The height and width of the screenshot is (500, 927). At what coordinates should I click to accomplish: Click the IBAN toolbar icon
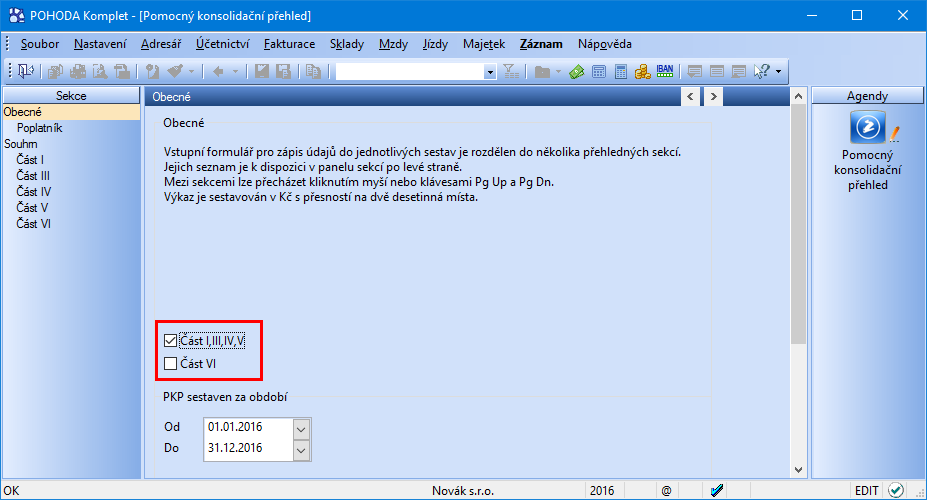(665, 72)
